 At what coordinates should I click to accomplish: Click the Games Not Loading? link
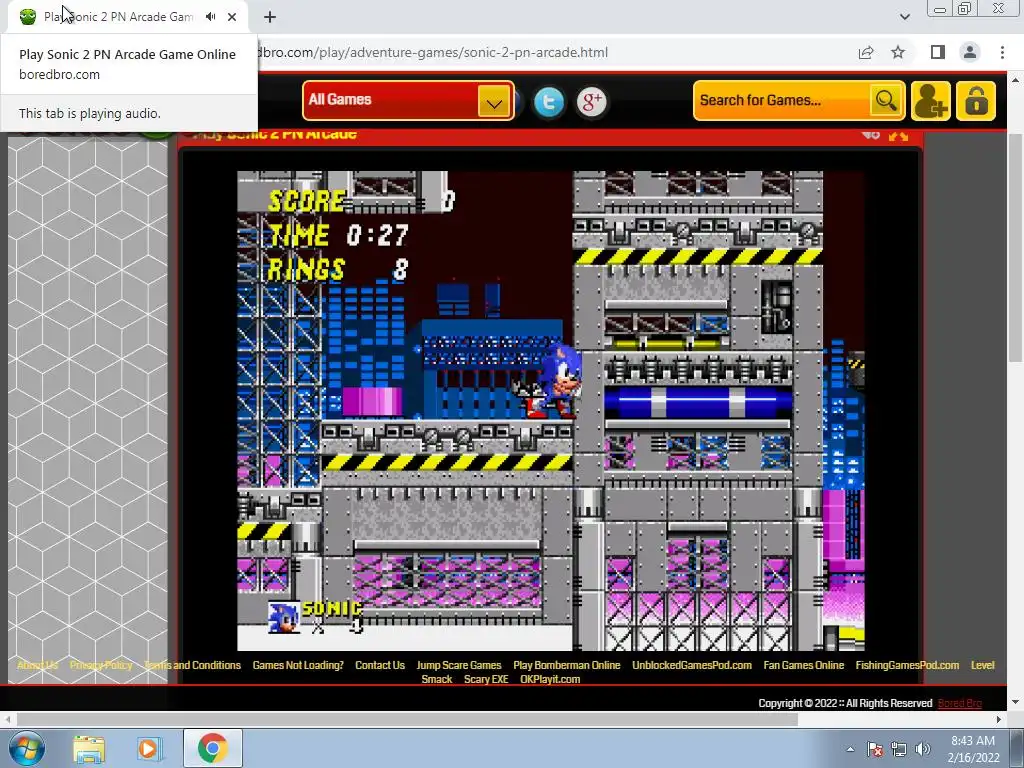(298, 665)
